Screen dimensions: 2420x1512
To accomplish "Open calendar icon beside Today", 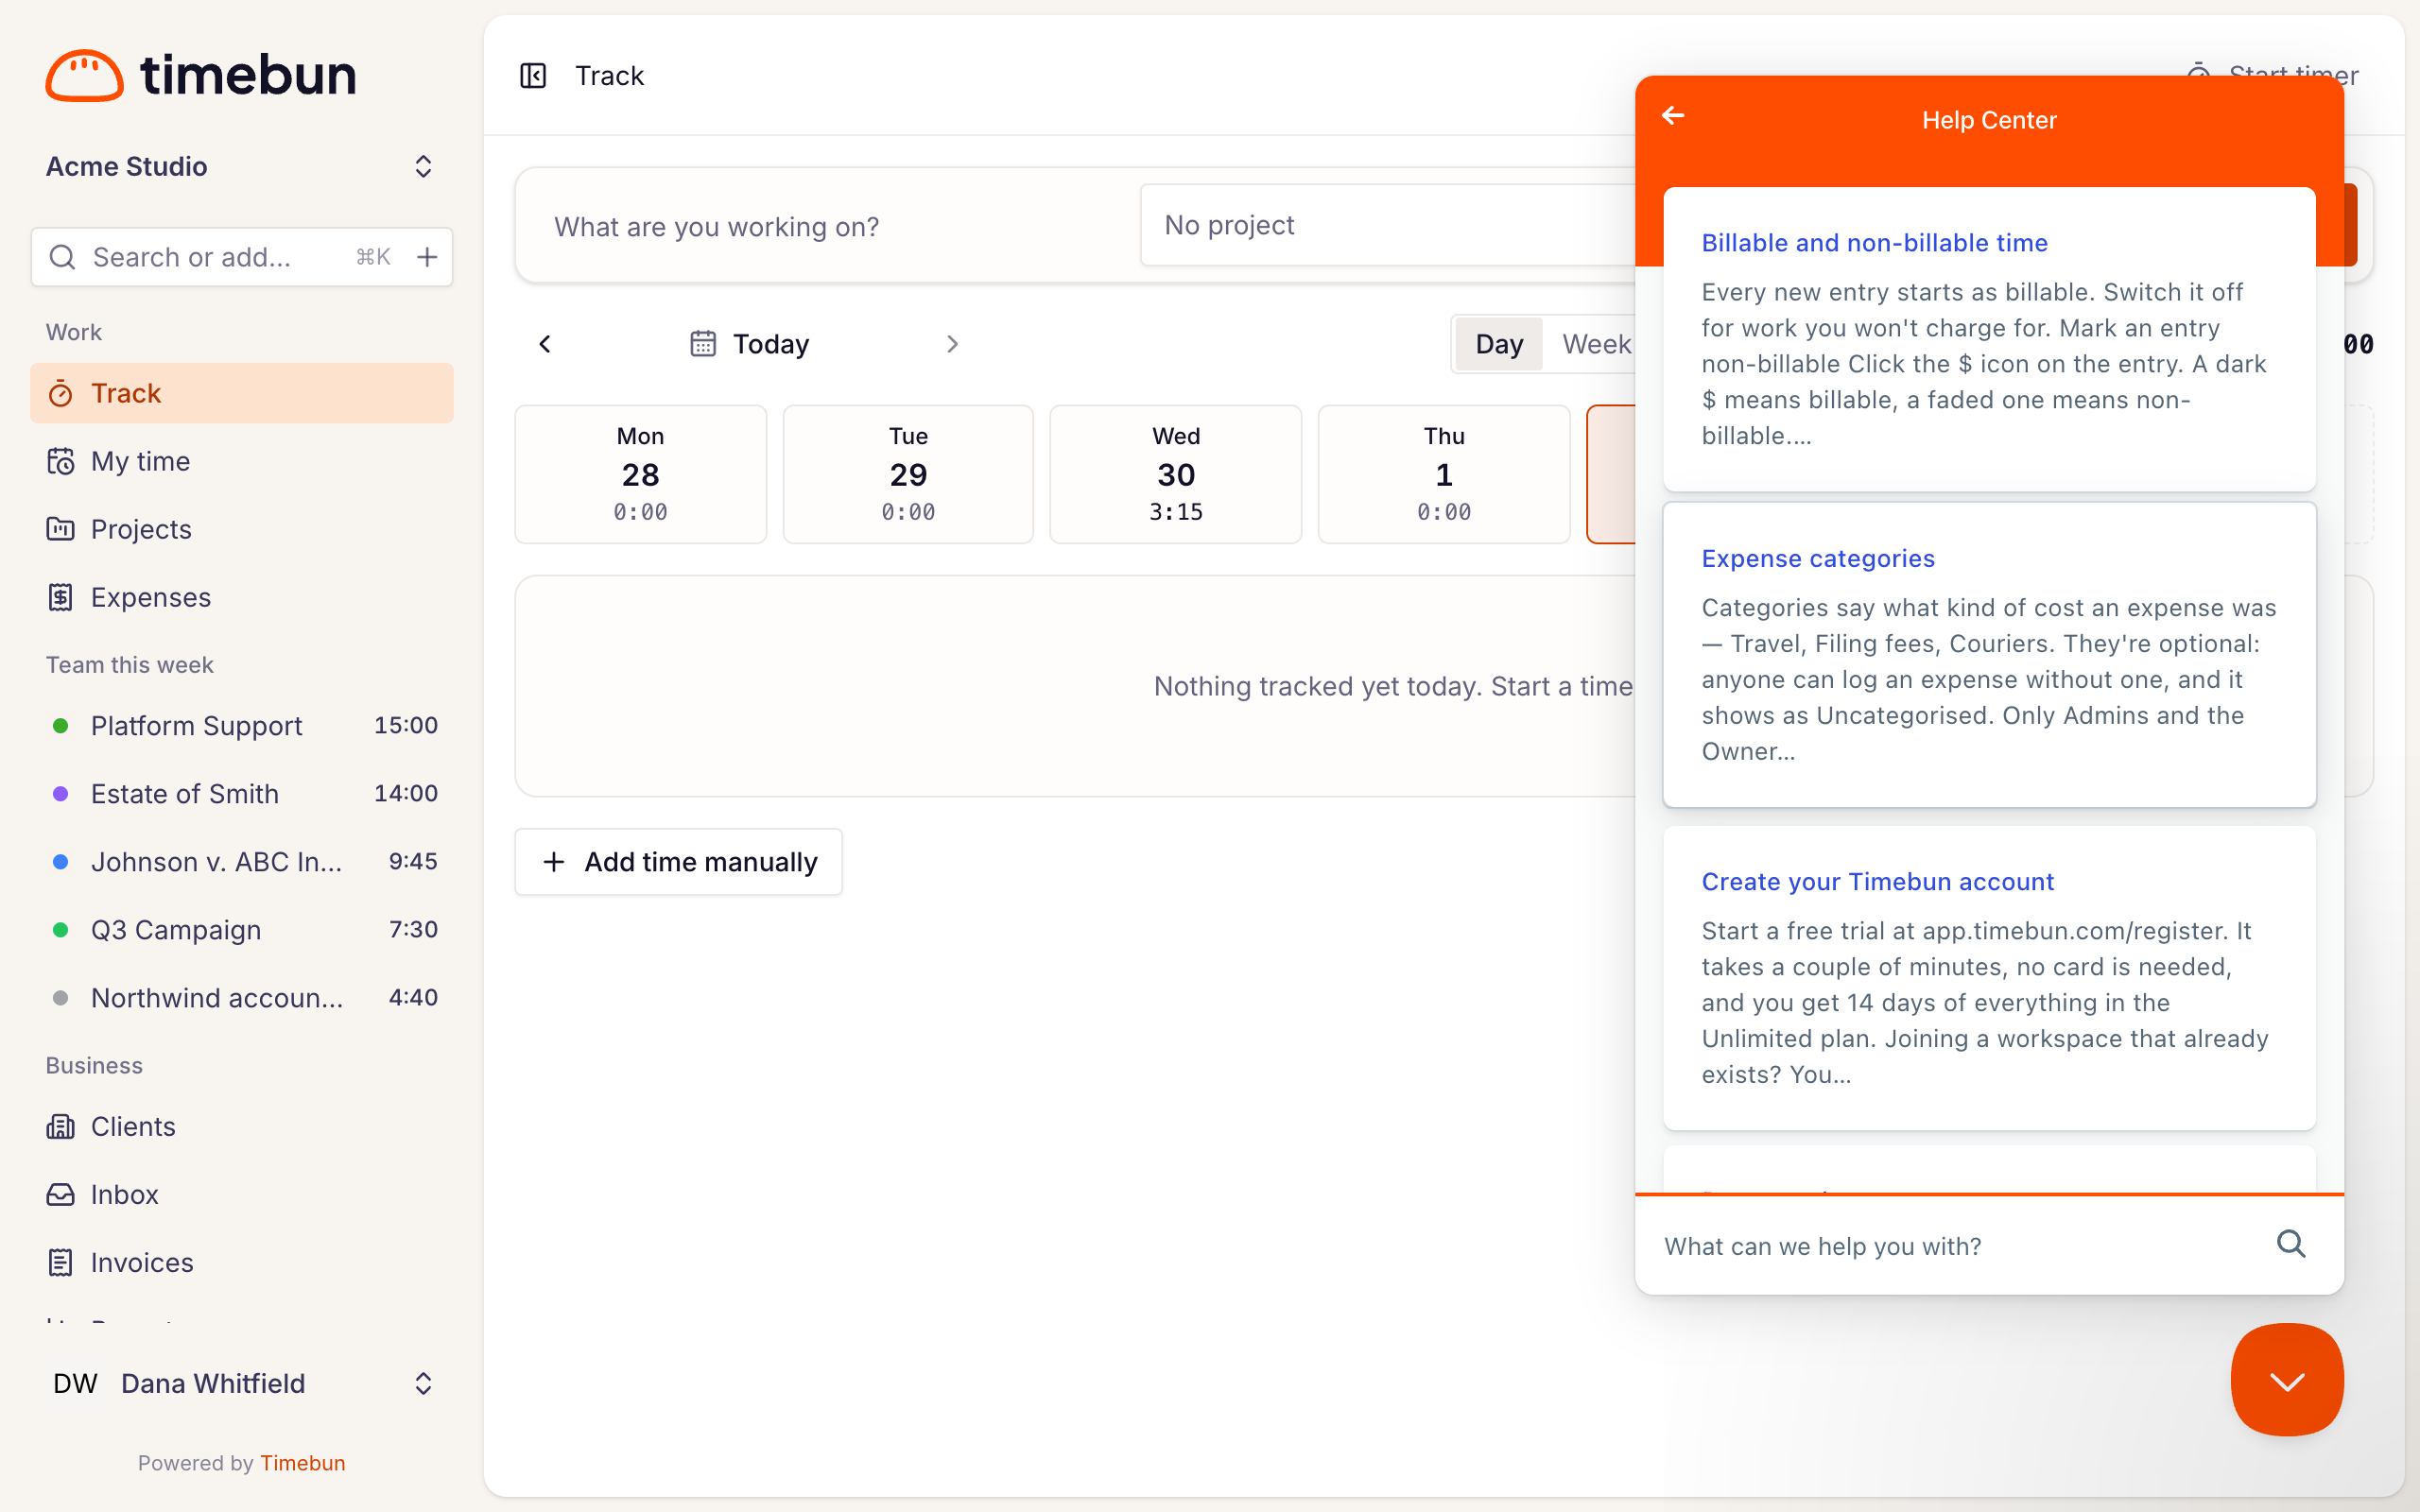I will (703, 344).
